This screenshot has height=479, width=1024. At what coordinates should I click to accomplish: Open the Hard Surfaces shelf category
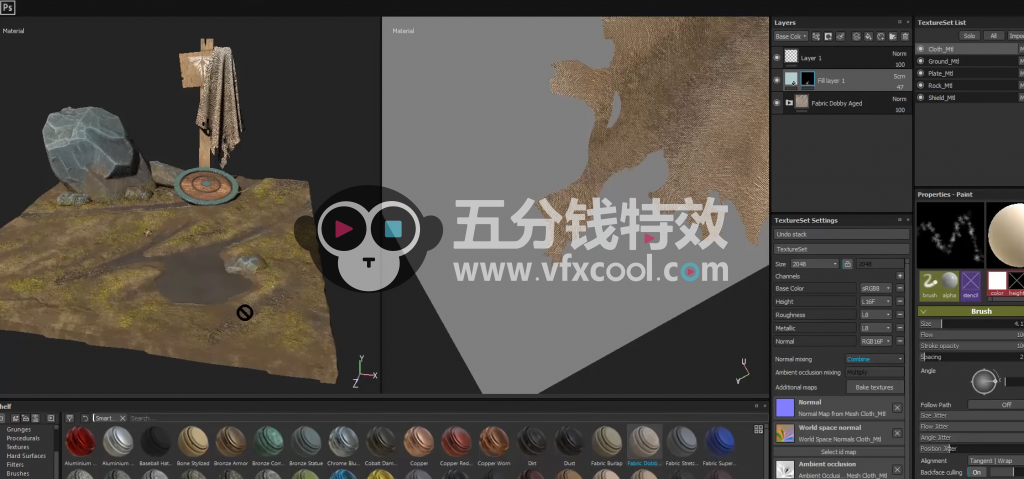tap(26, 455)
